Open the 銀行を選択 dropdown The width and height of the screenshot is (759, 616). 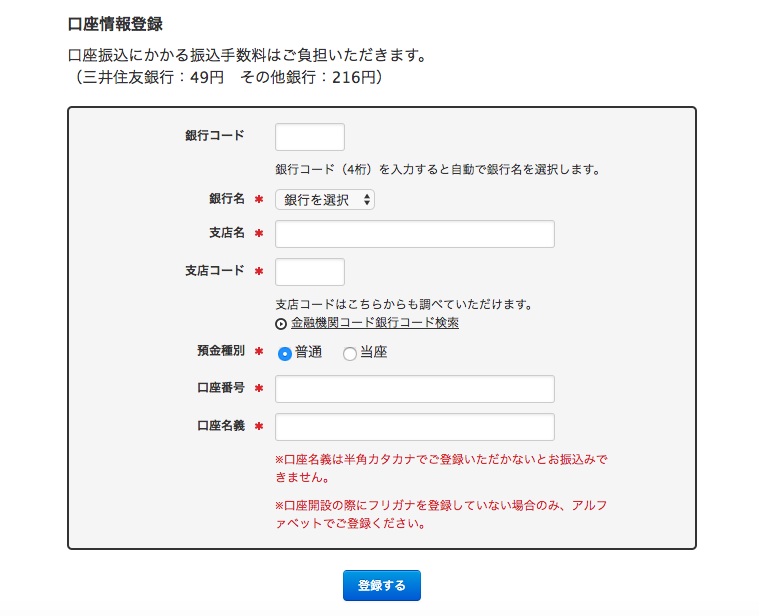coord(325,199)
